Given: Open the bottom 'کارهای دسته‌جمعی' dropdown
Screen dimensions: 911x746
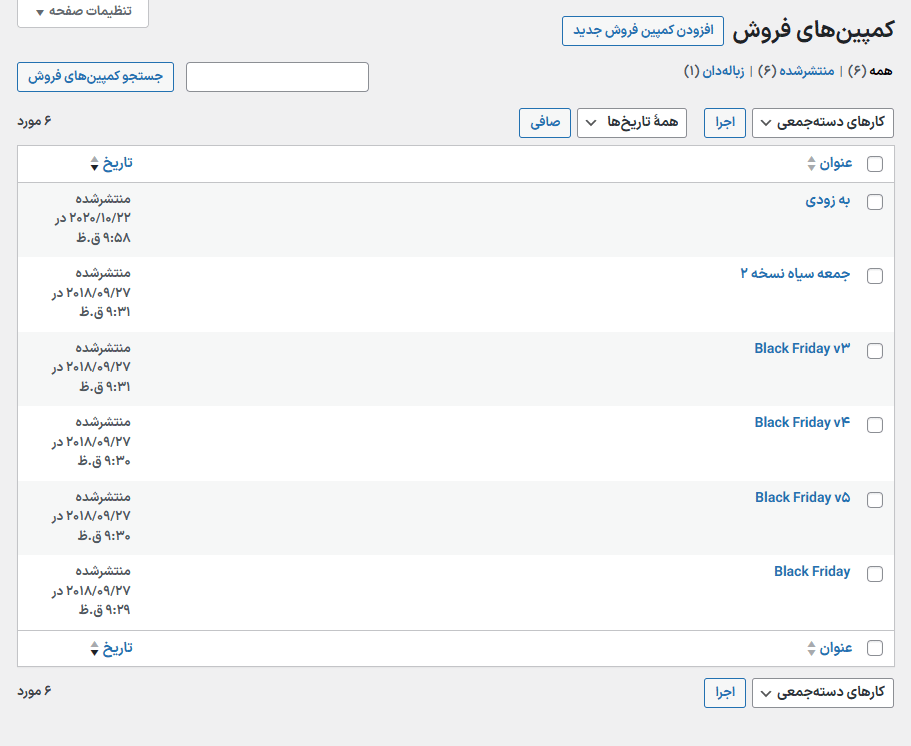Looking at the screenshot, I should pyautogui.click(x=823, y=693).
